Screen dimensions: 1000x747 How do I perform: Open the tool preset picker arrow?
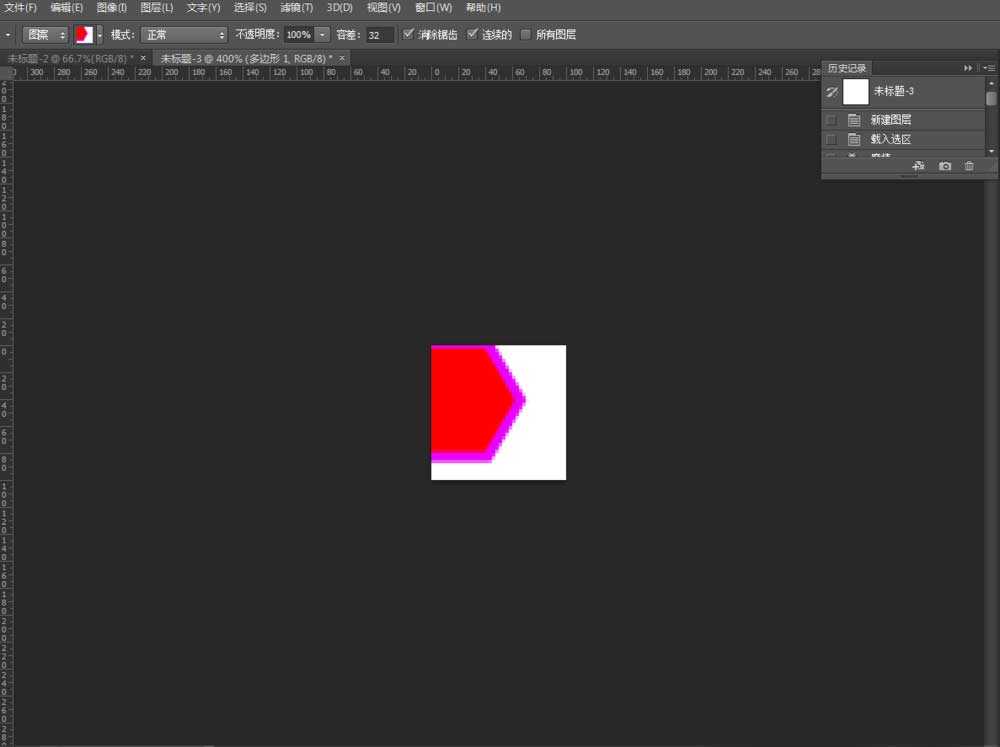point(8,34)
